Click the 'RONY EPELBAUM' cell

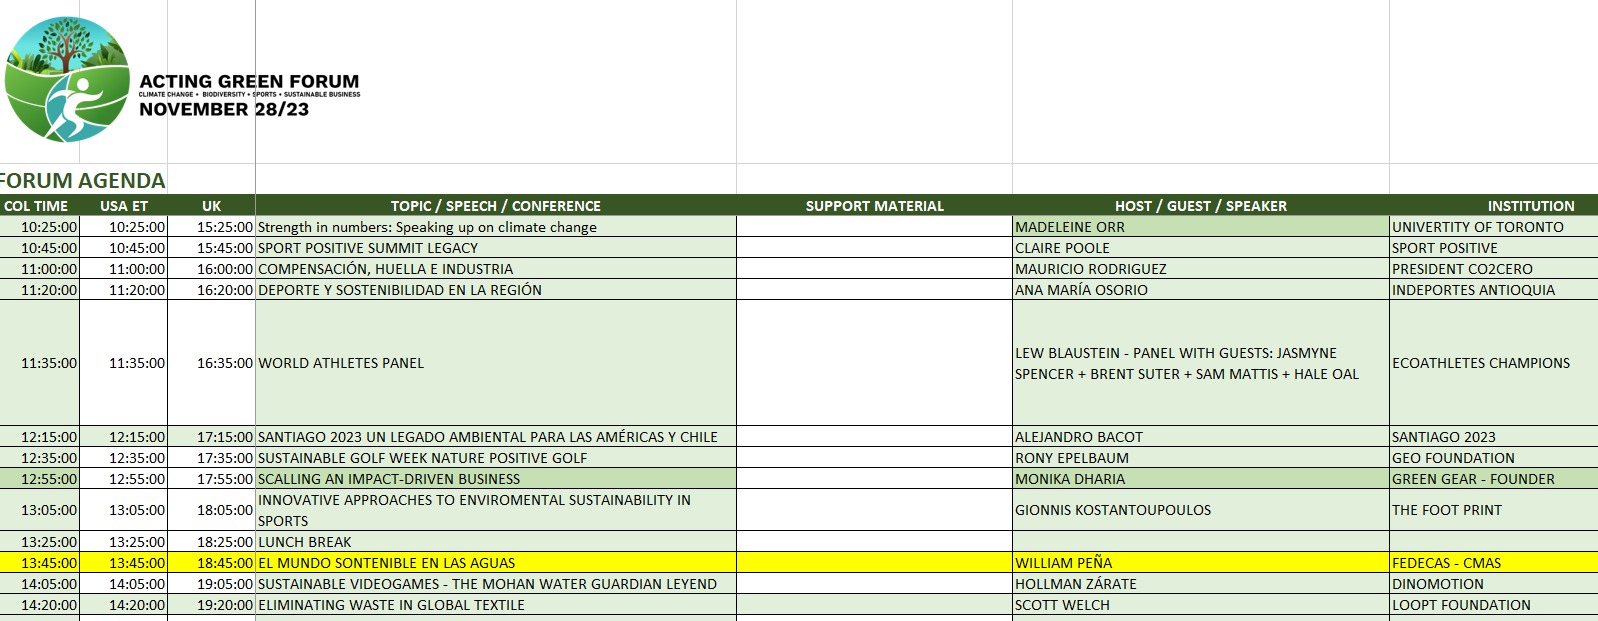coord(1201,458)
